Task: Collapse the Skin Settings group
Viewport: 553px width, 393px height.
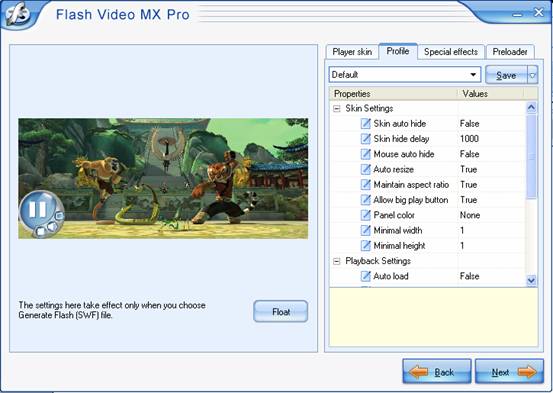Action: coord(337,109)
